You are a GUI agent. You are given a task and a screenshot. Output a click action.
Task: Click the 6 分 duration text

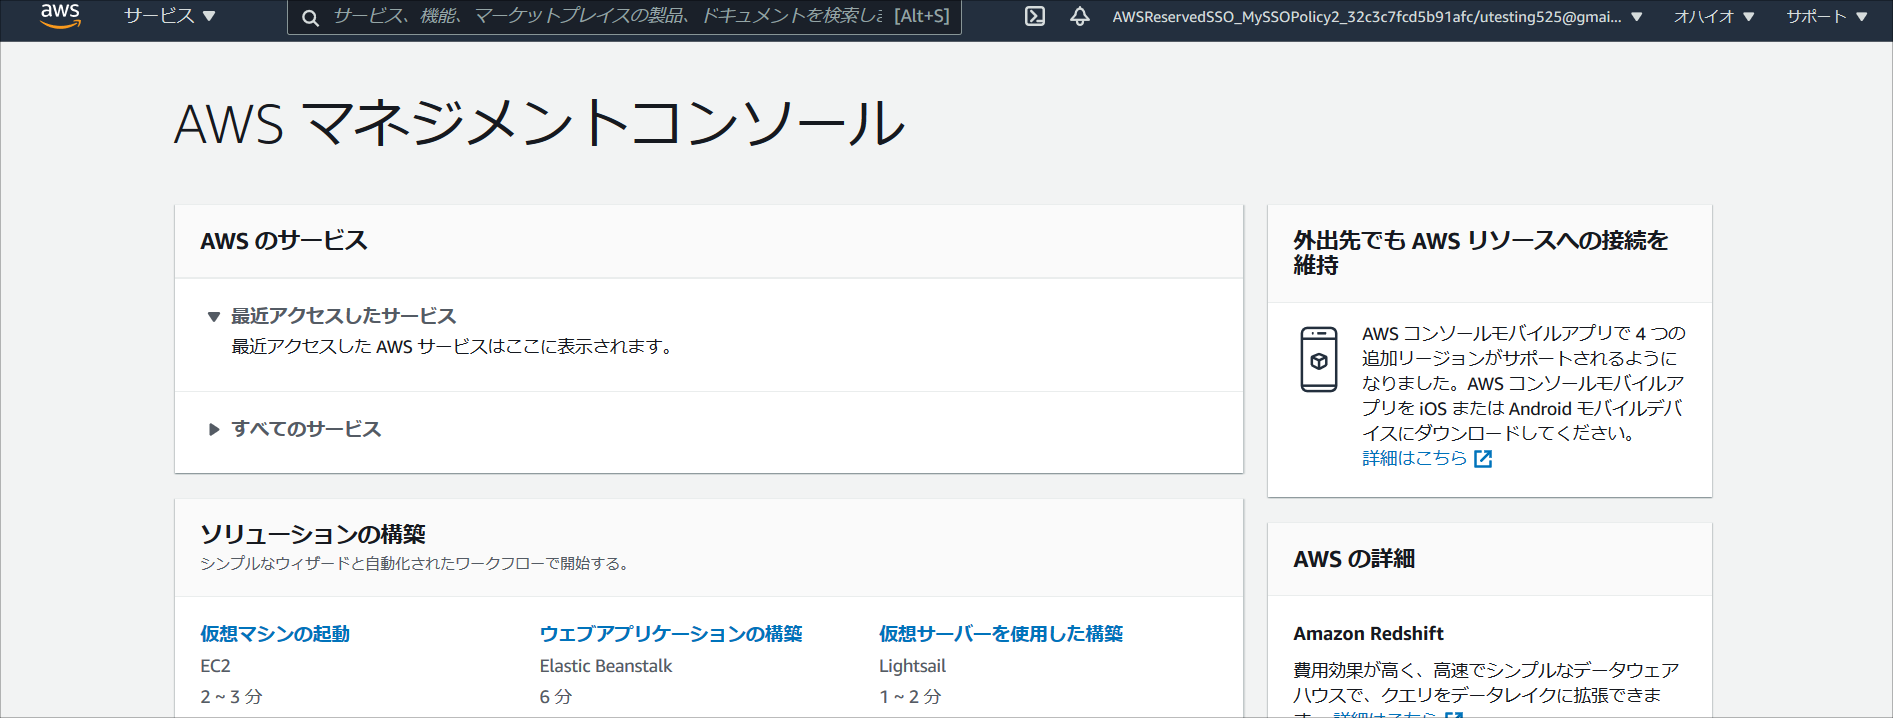[556, 697]
